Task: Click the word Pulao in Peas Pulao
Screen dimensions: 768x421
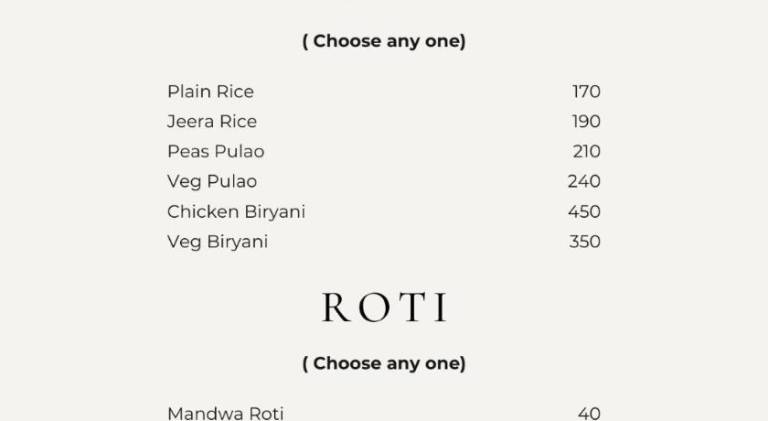Action: pos(240,152)
